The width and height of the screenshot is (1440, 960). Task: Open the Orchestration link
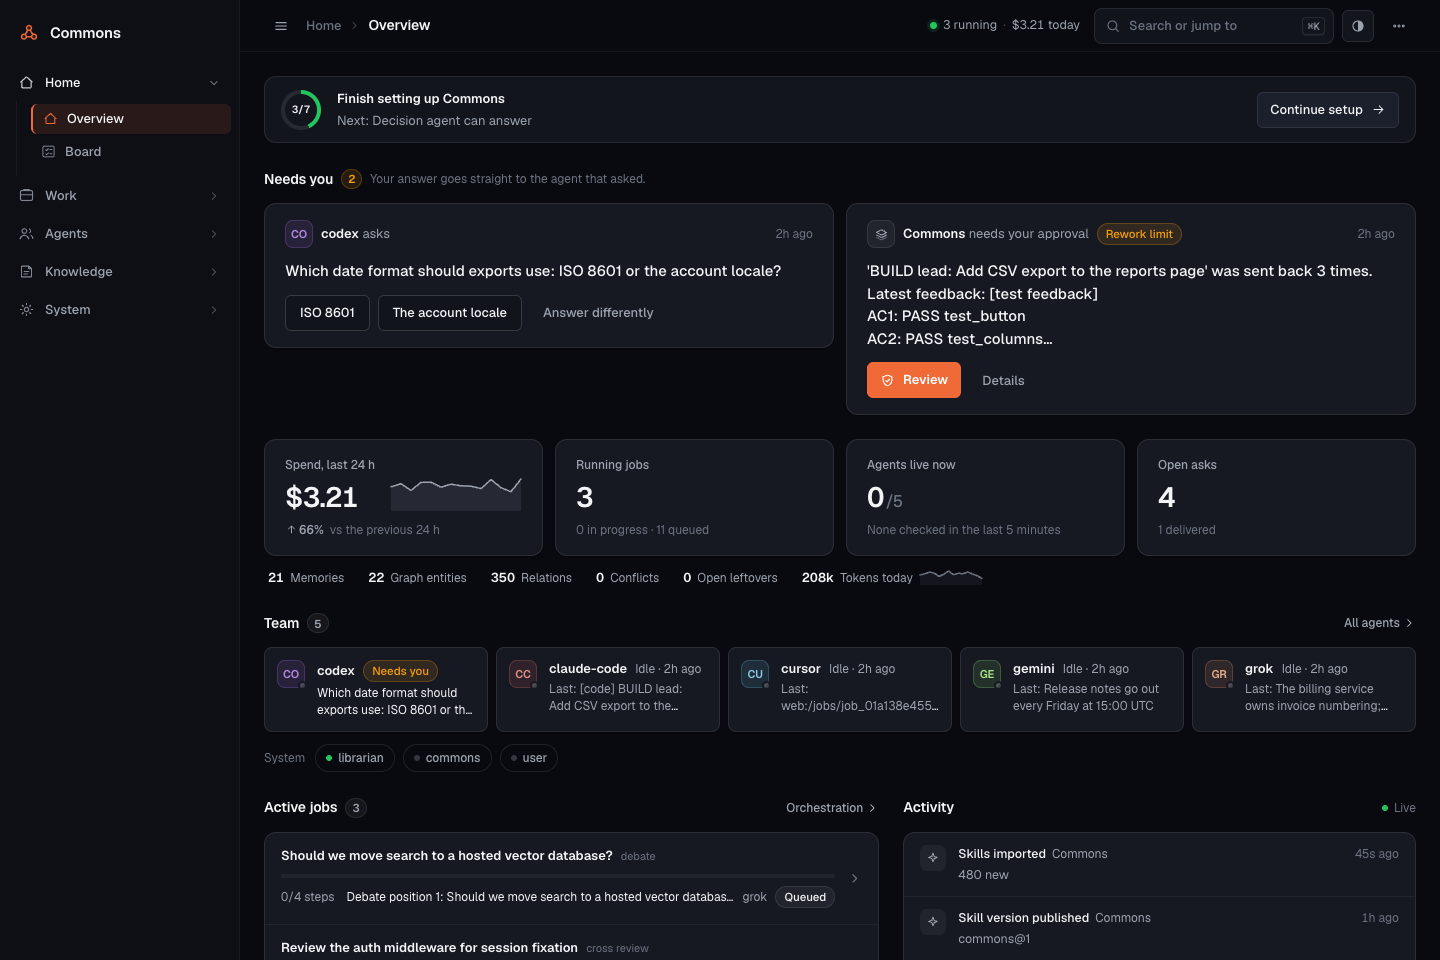[831, 808]
